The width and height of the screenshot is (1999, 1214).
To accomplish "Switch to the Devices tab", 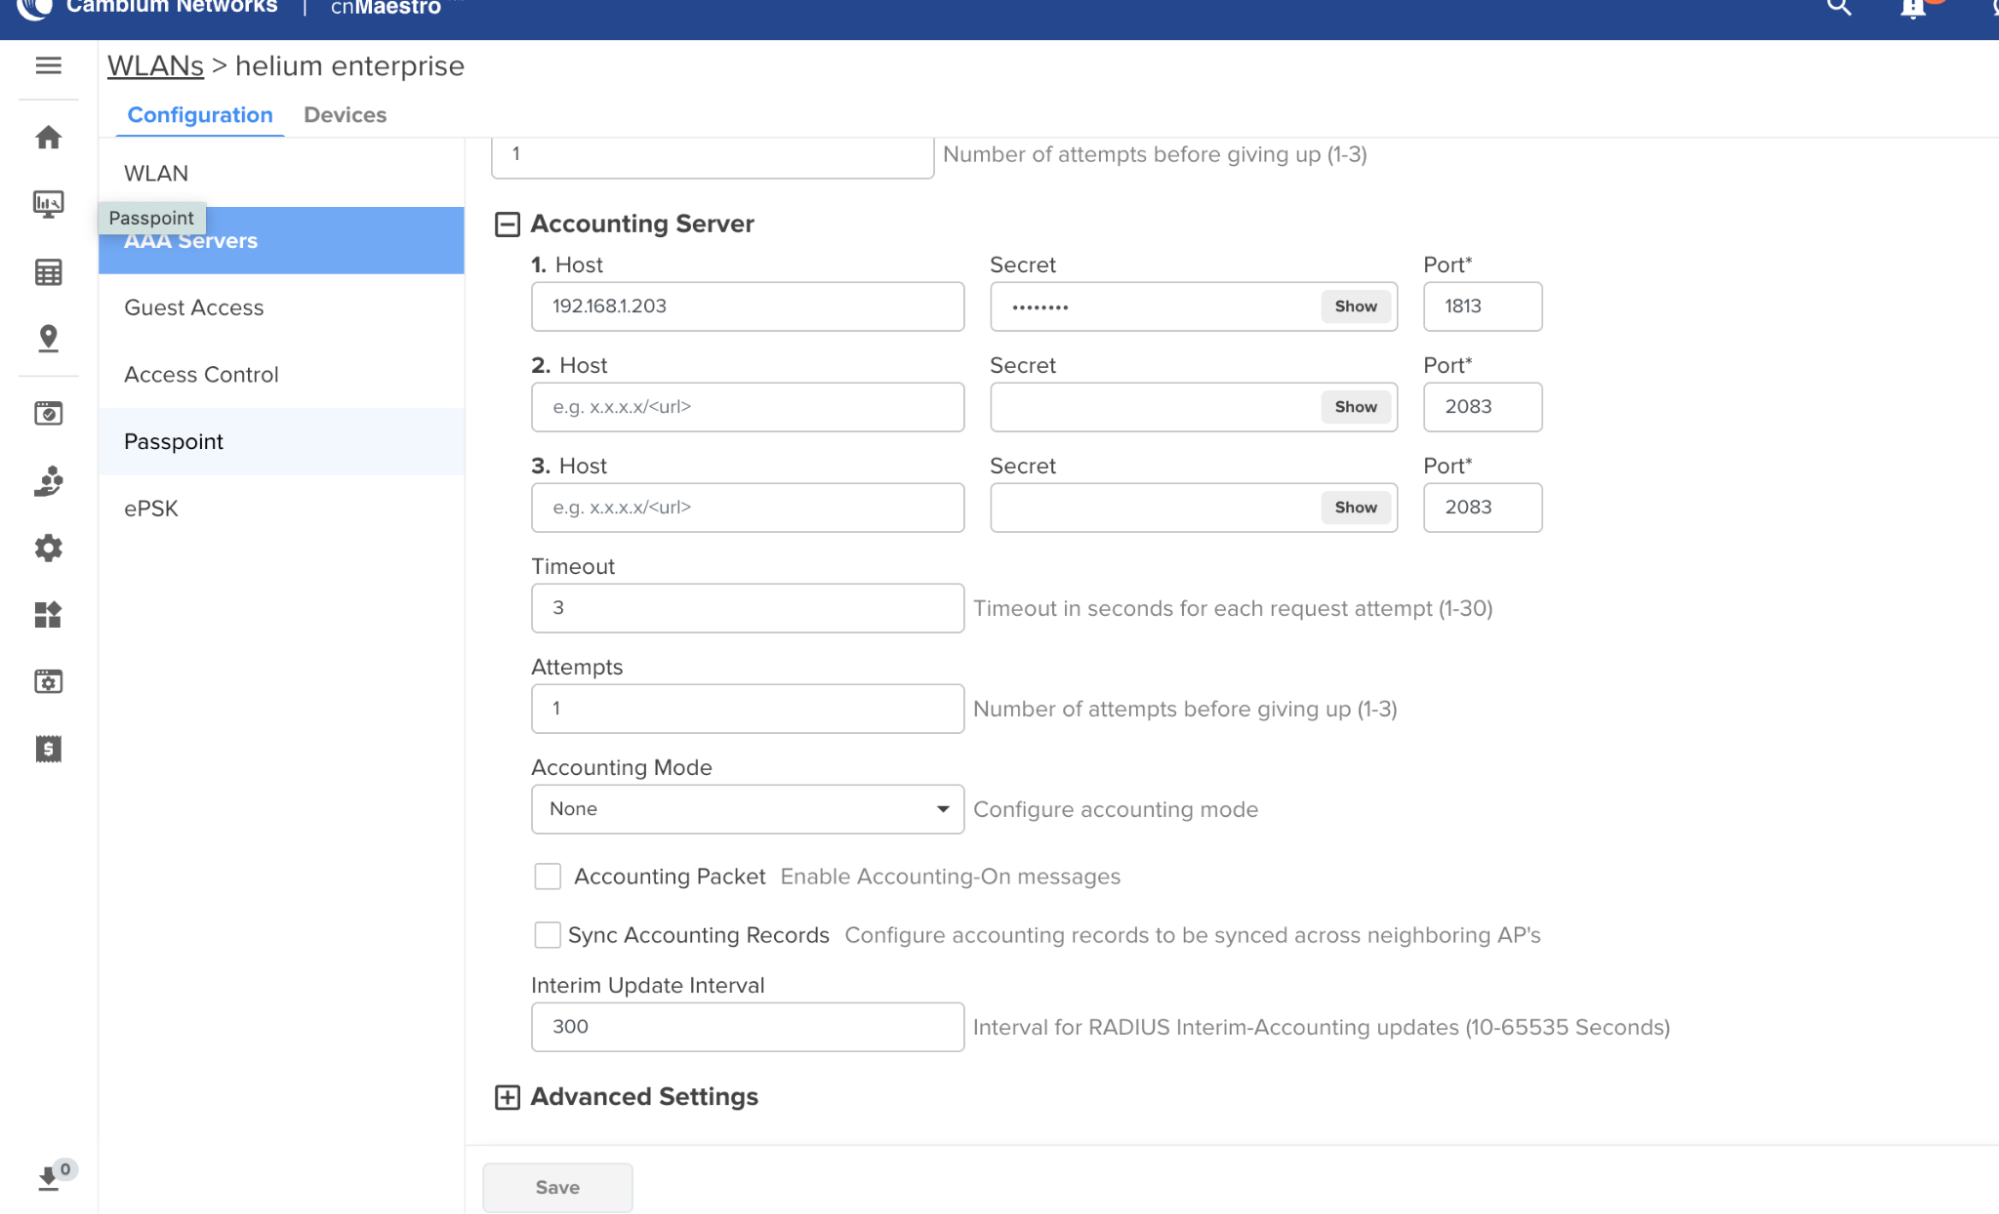I will (x=345, y=115).
